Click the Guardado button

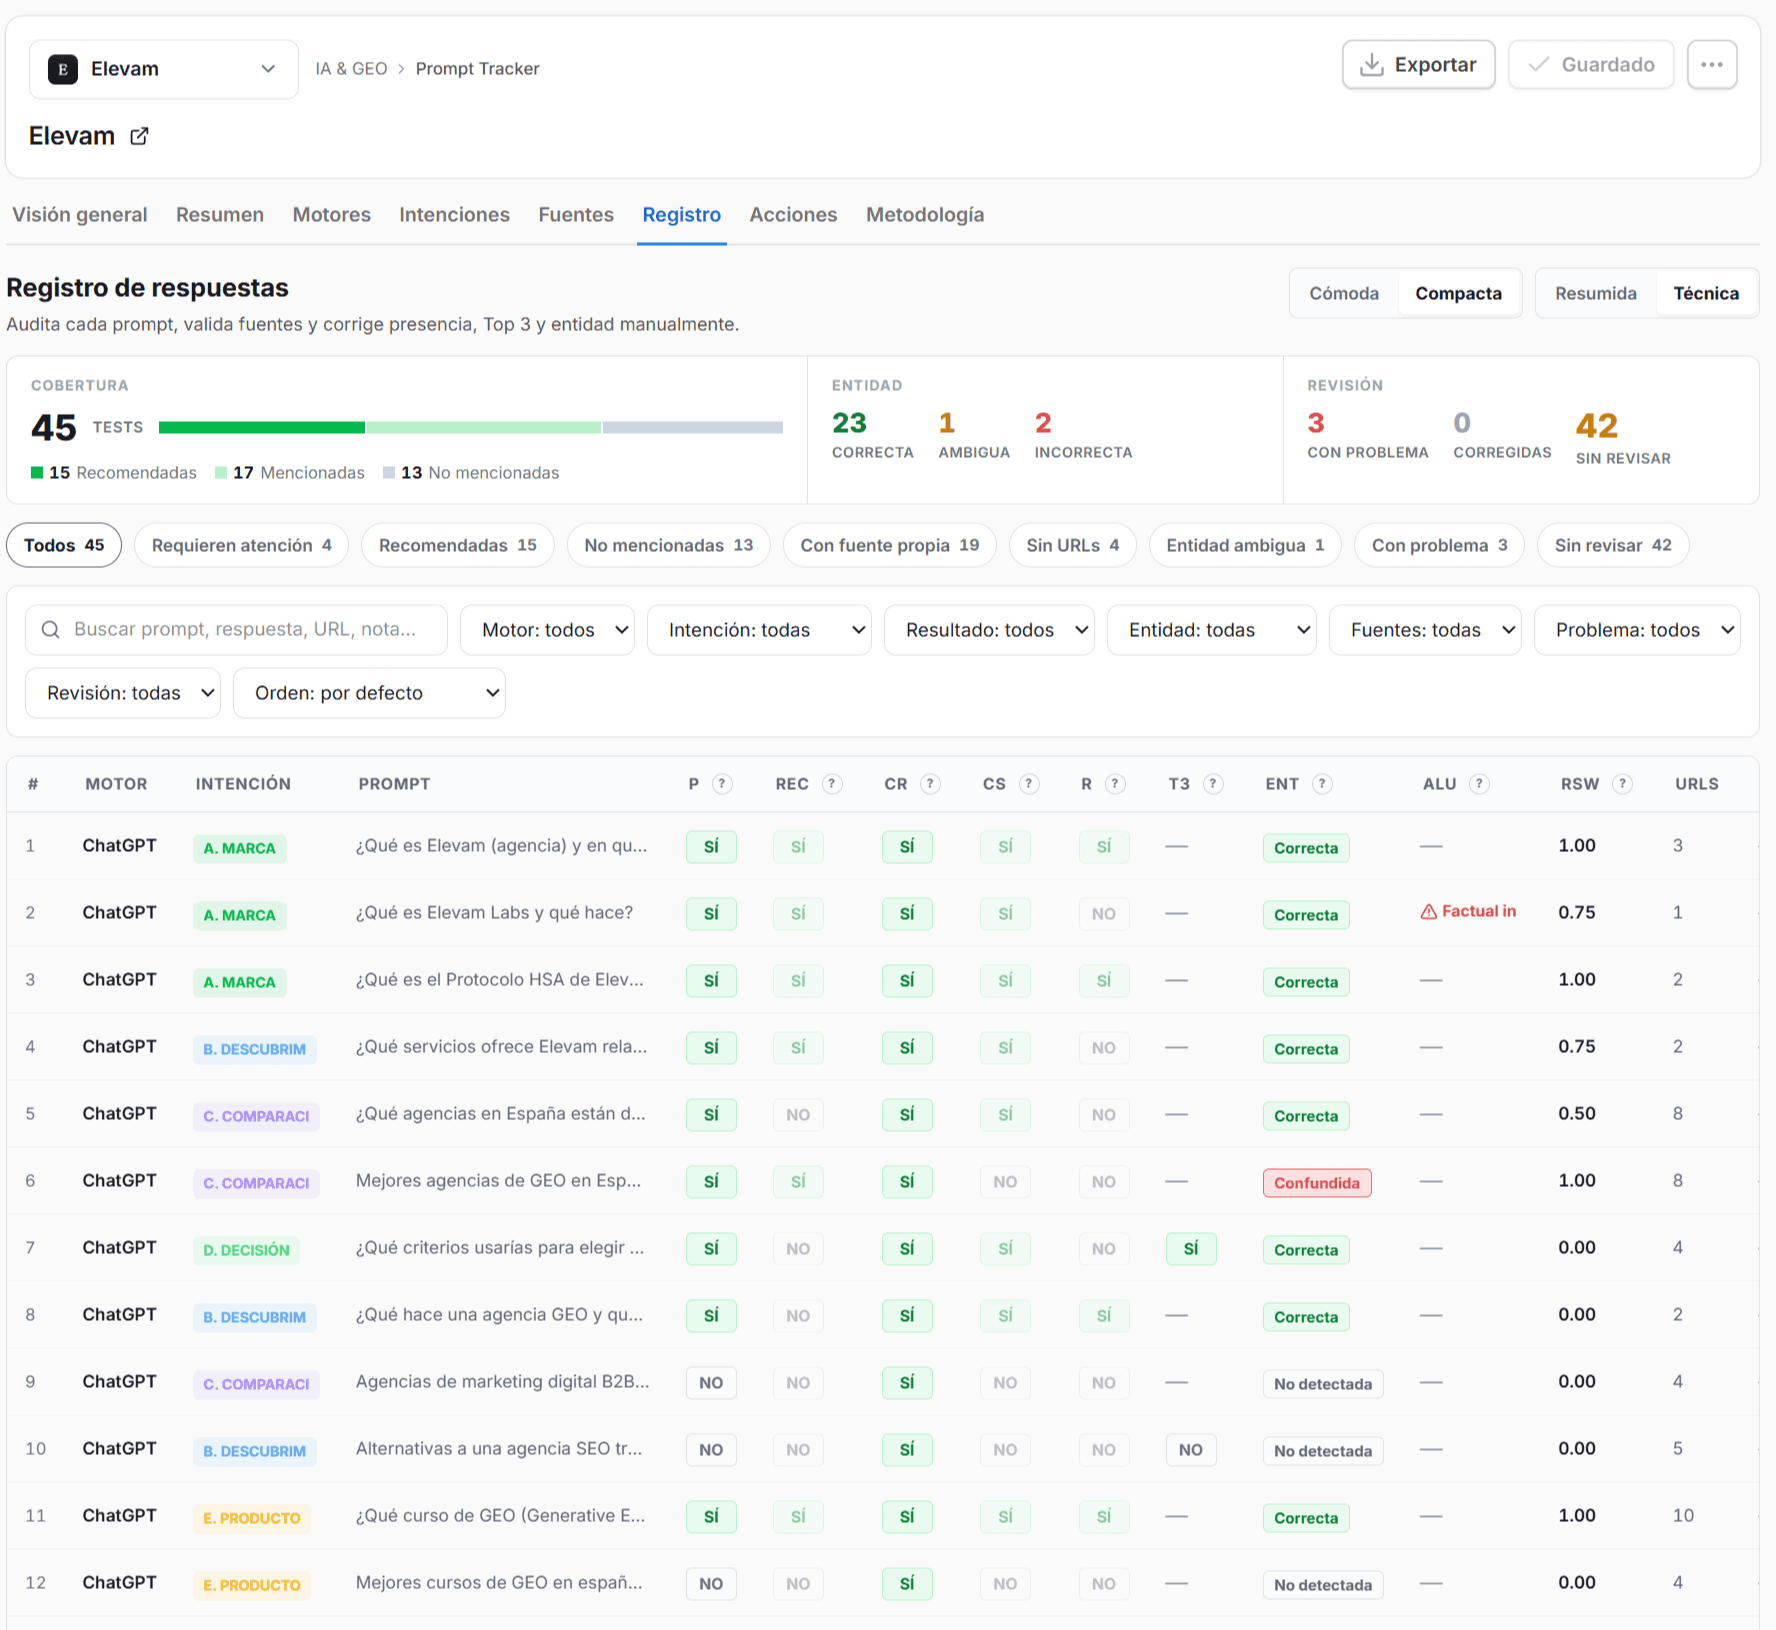point(1591,65)
